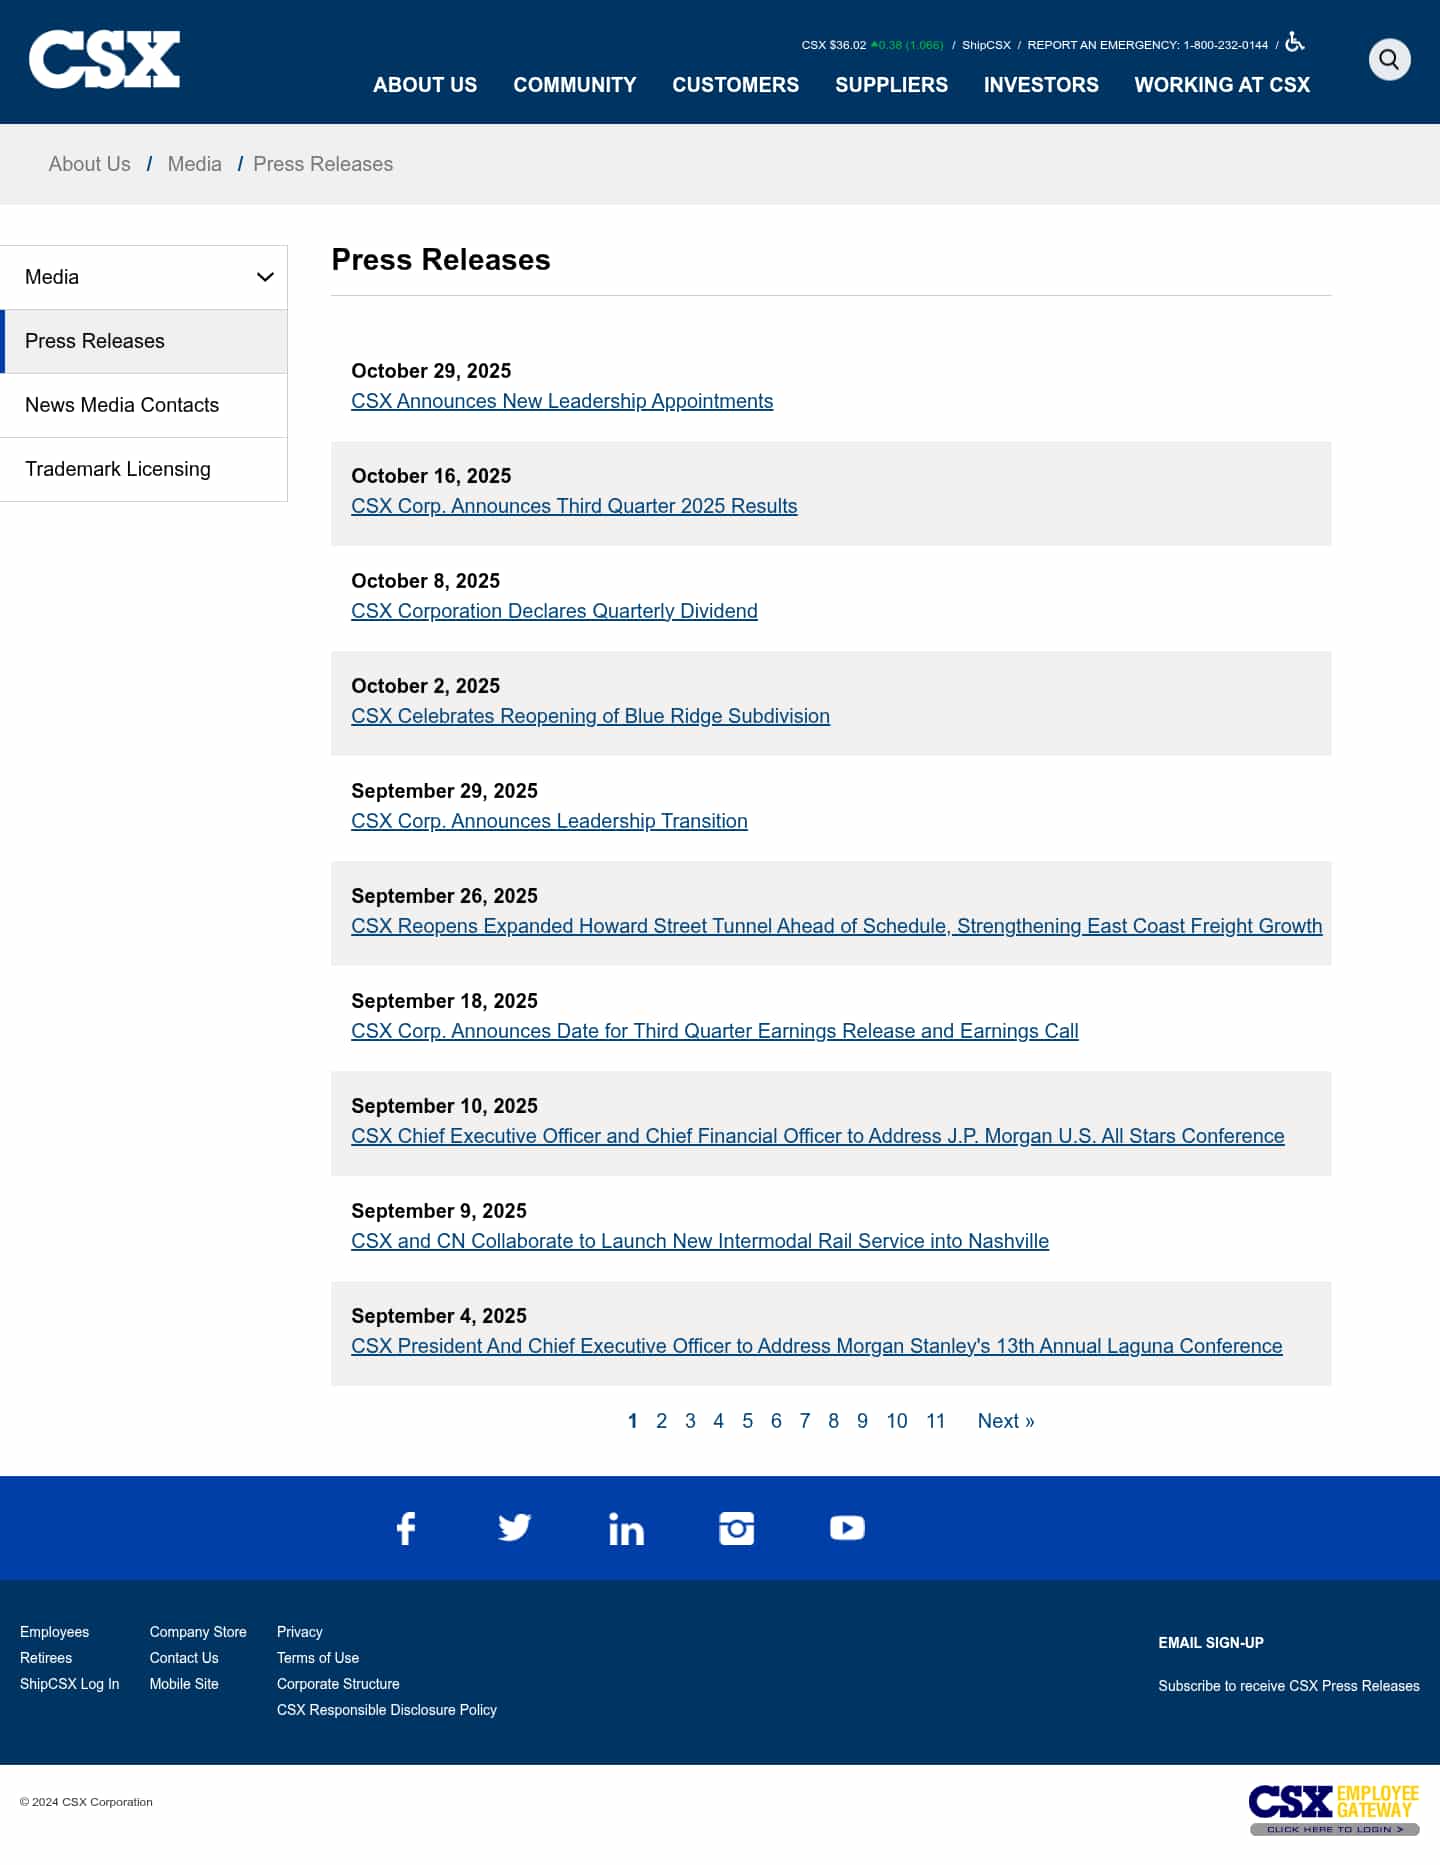Go to page 5 of press releases
The width and height of the screenshot is (1440, 1865).
pyautogui.click(x=747, y=1421)
